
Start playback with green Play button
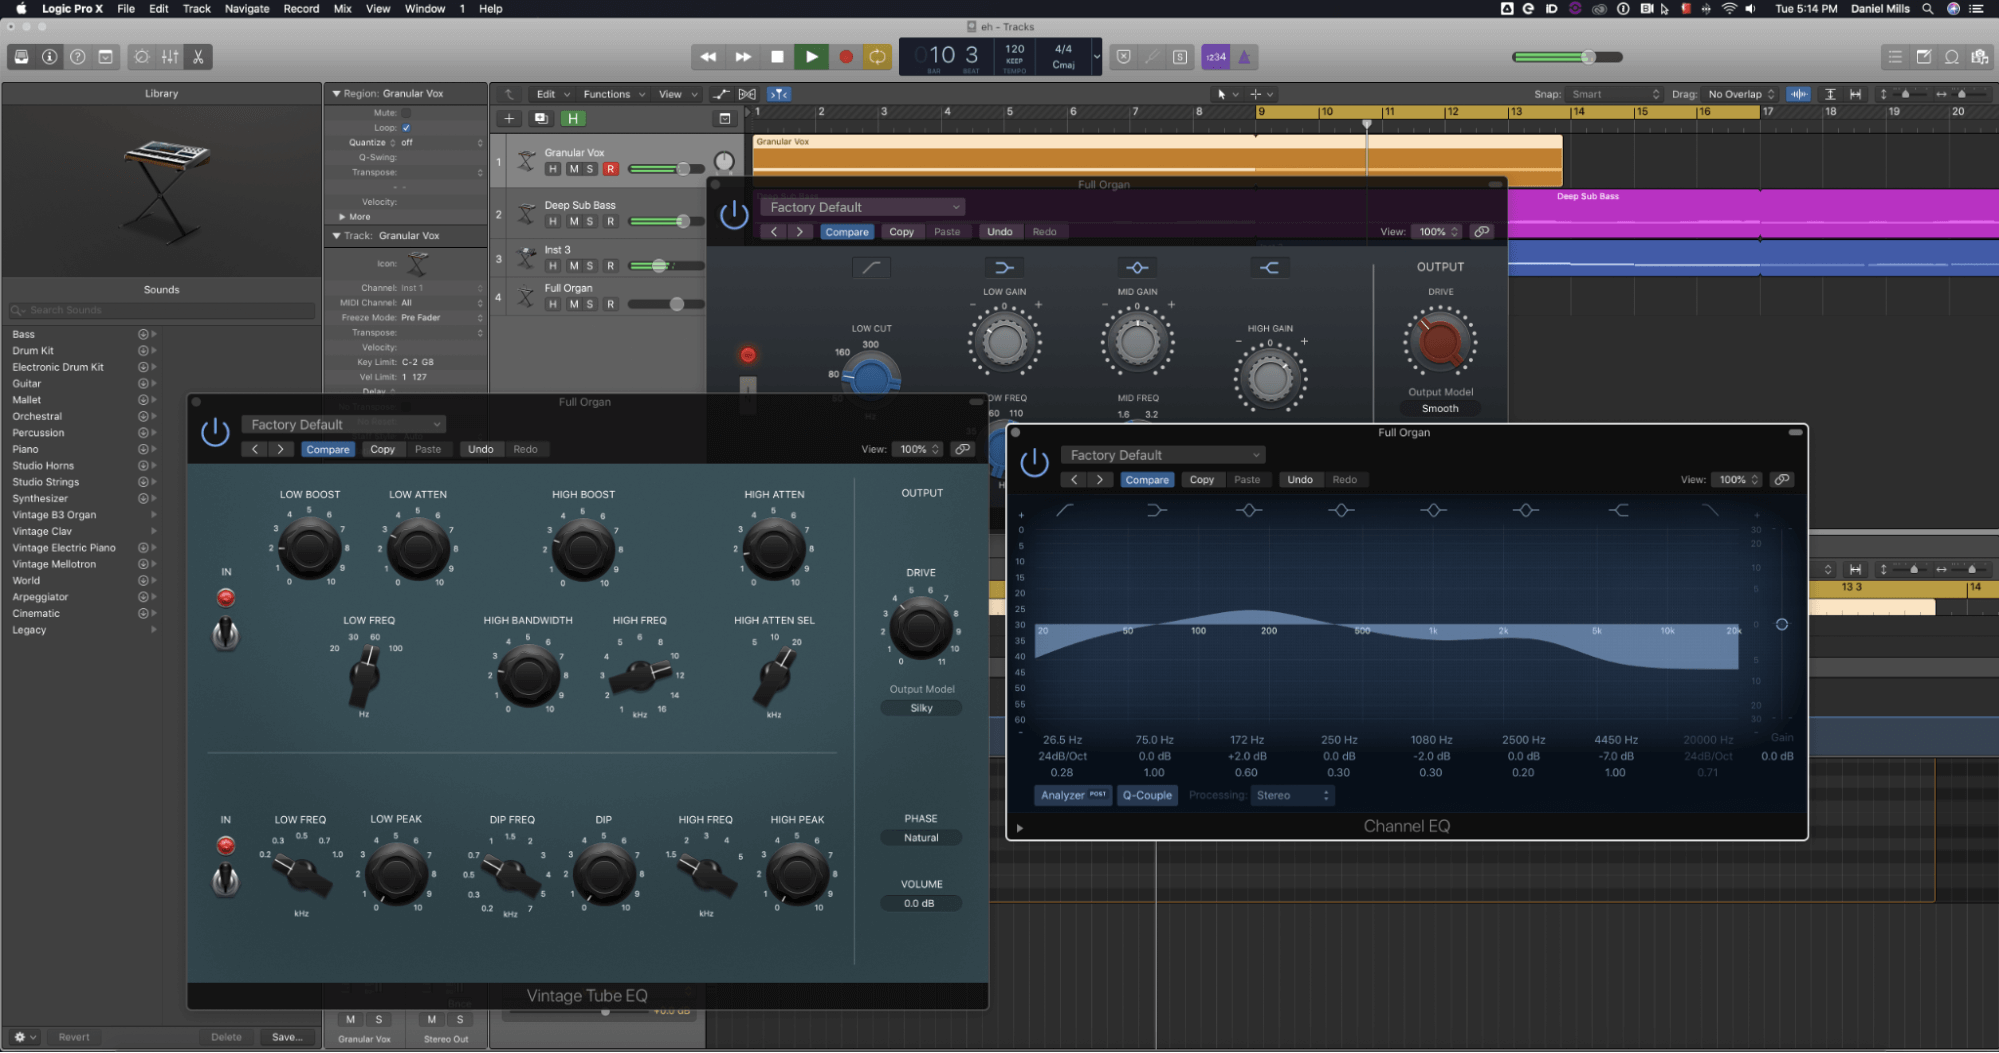click(x=812, y=57)
